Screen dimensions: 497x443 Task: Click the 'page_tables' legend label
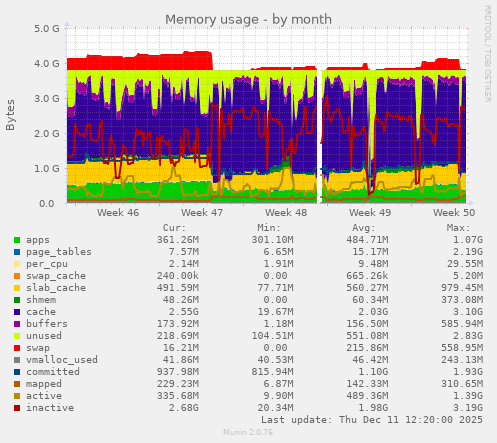59,252
